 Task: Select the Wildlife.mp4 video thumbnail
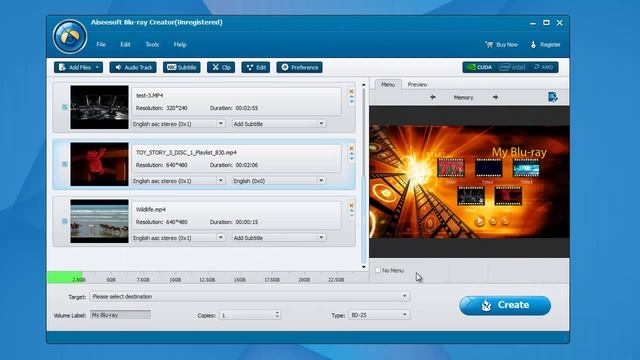(99, 221)
